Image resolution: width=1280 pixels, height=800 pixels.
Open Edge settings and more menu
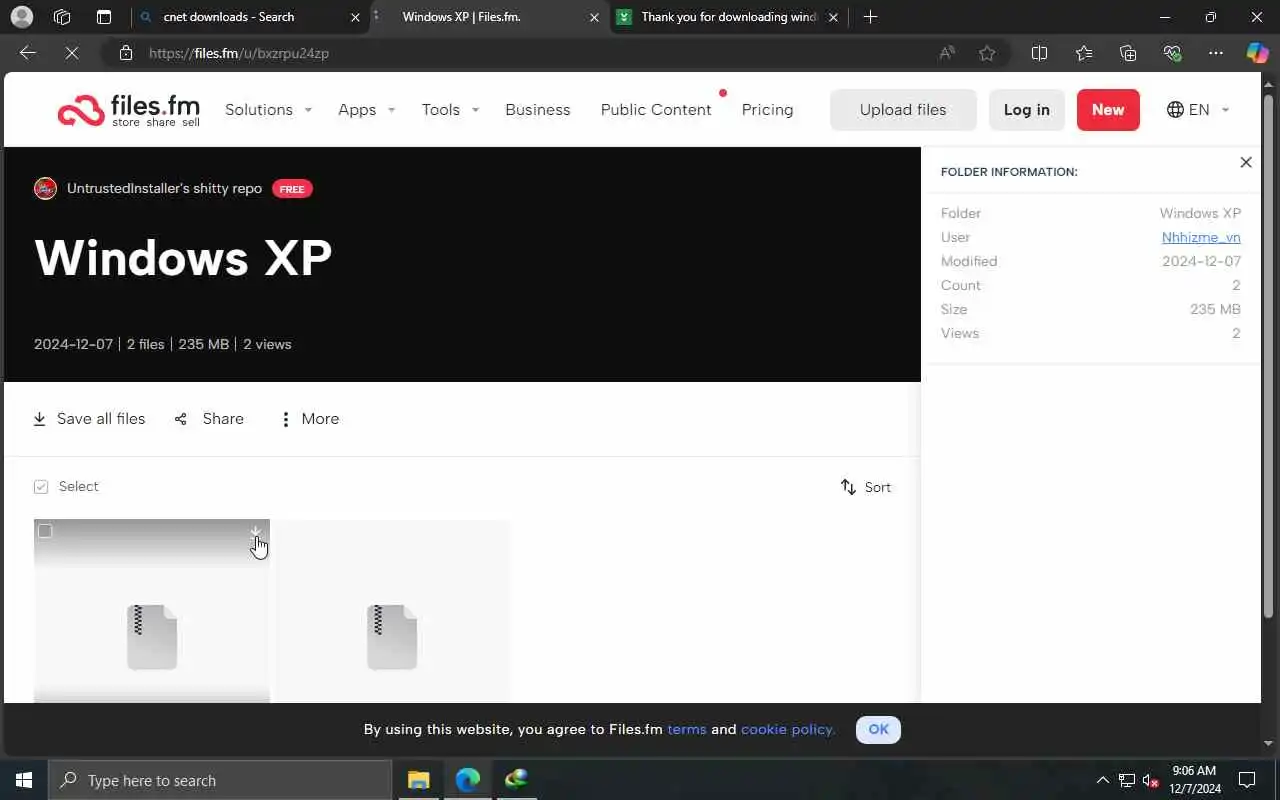[1216, 53]
